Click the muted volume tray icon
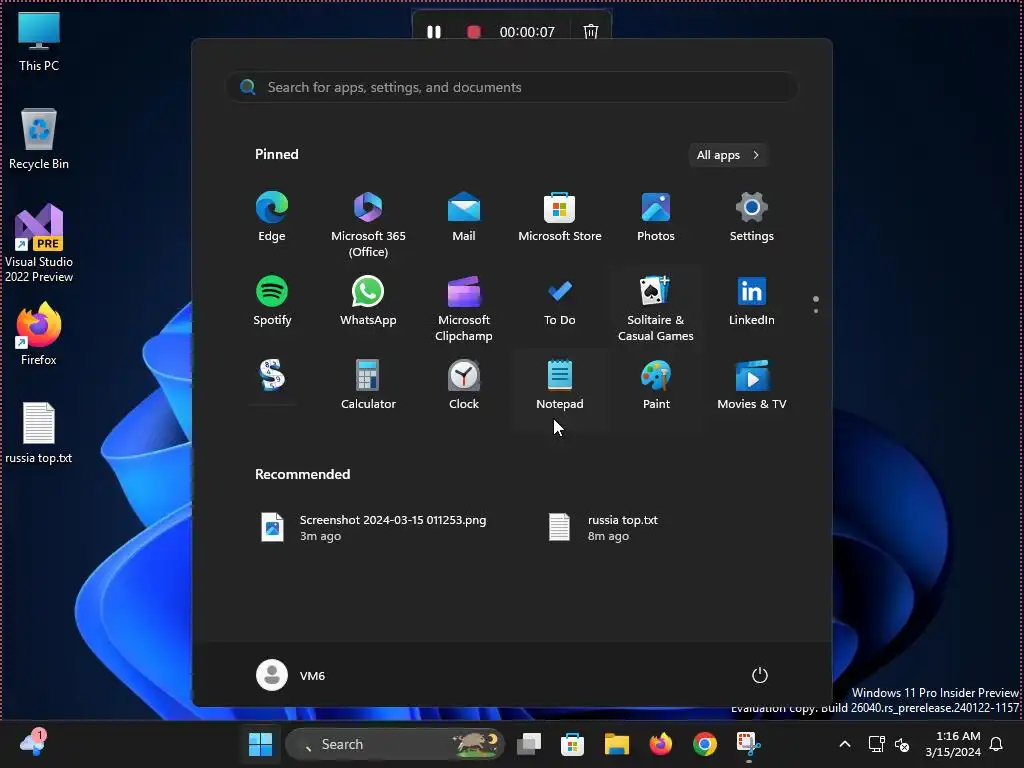Viewport: 1024px width, 768px height. [x=902, y=744]
